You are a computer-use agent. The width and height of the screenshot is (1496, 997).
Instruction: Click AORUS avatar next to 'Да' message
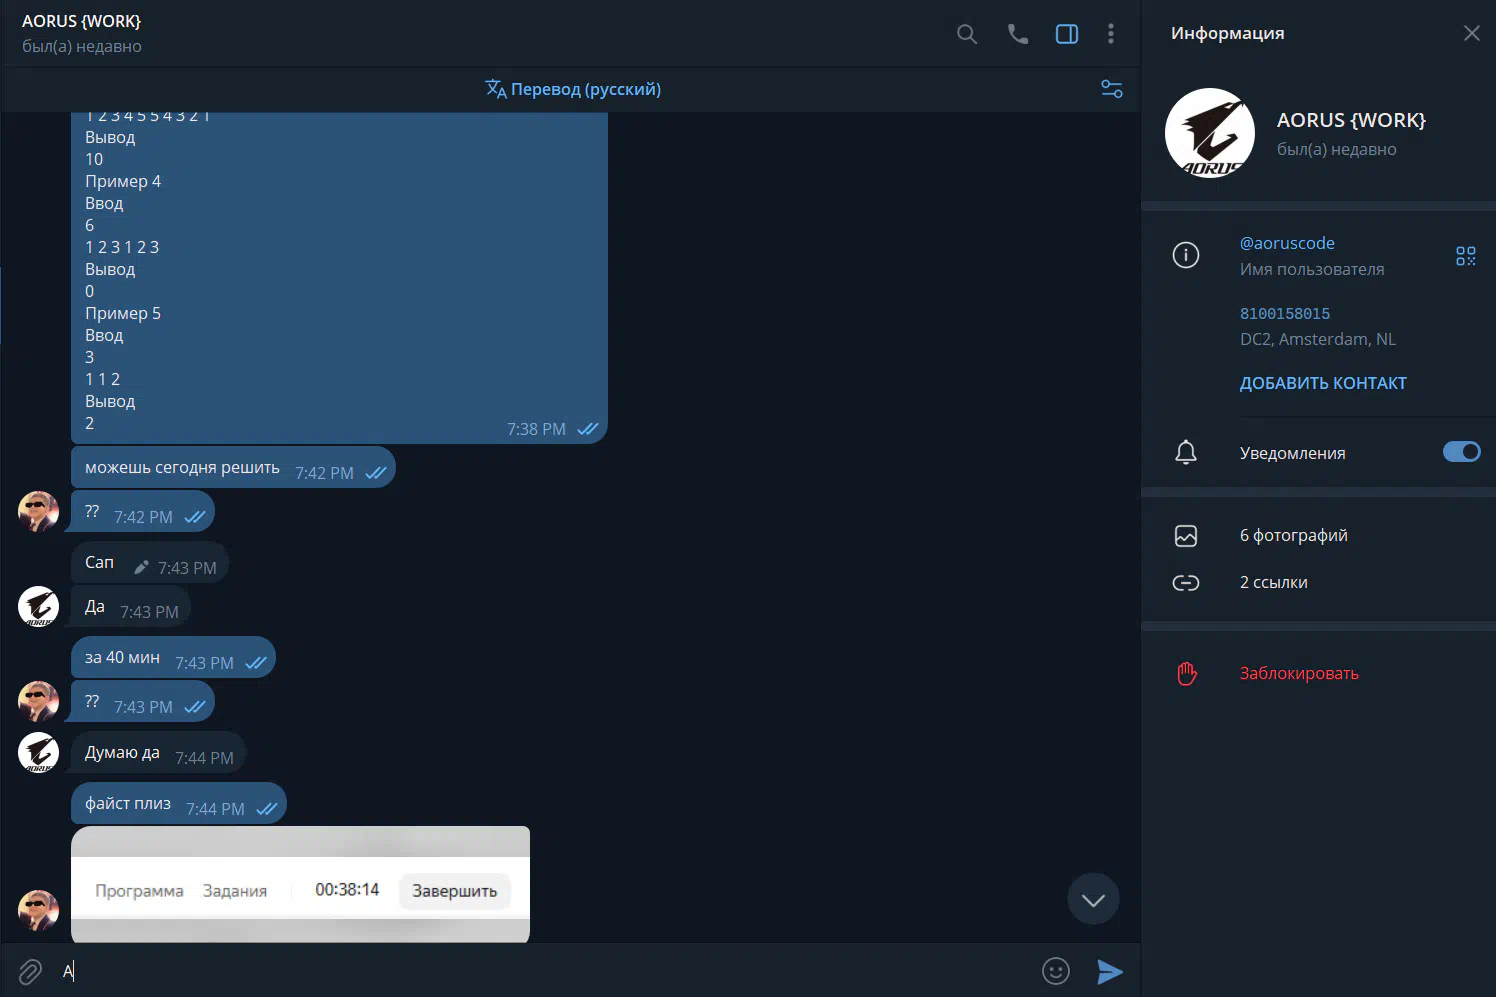click(x=38, y=606)
